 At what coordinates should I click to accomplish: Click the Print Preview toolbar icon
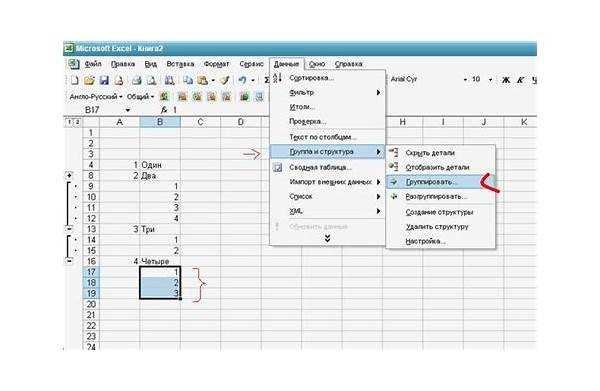(152, 80)
